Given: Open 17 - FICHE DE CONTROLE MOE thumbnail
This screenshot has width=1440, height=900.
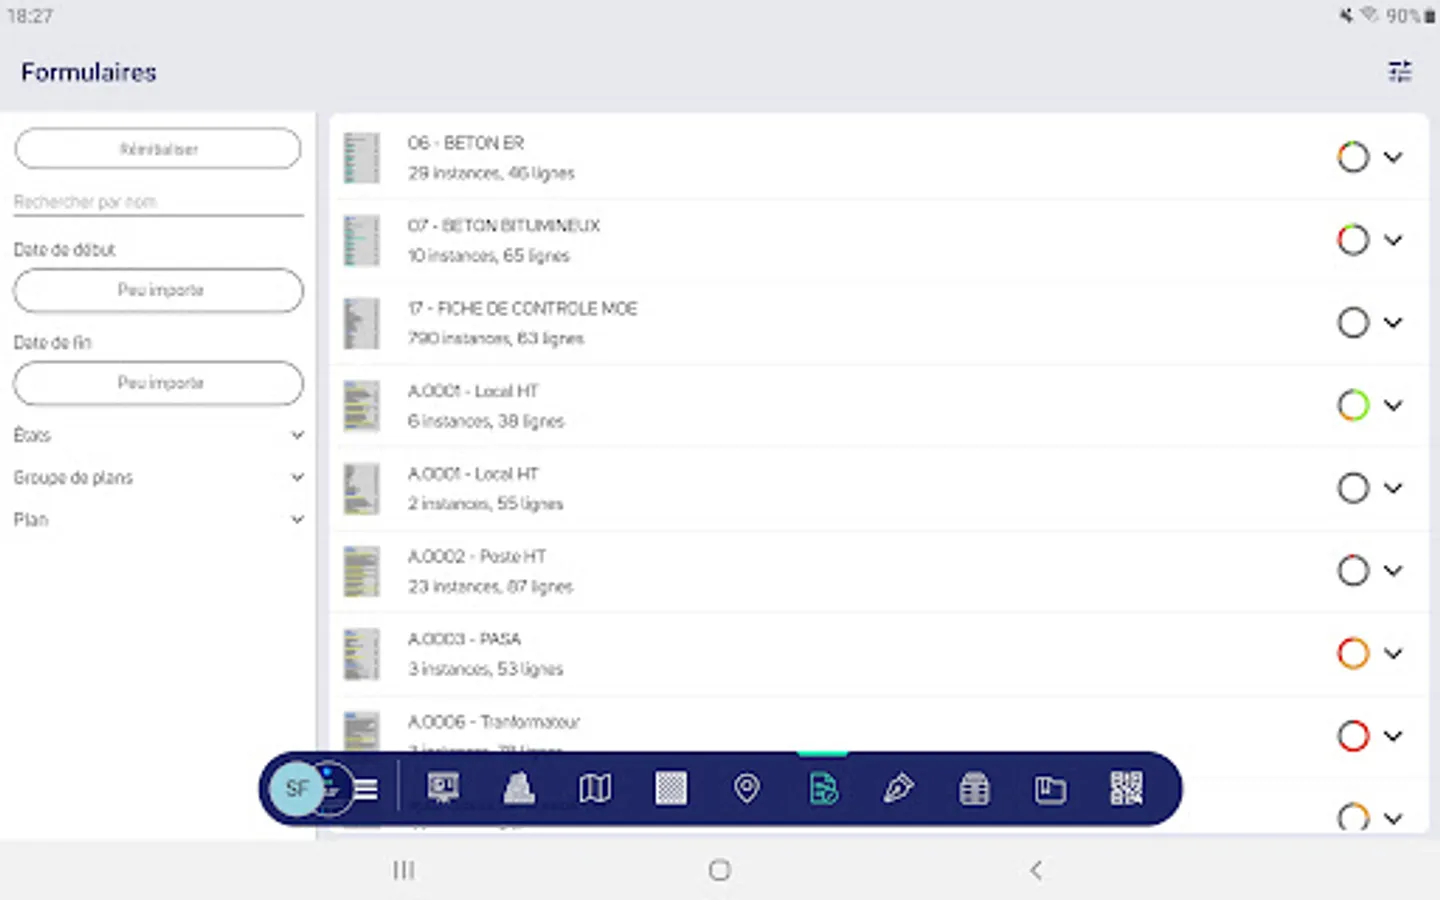Looking at the screenshot, I should tap(361, 323).
